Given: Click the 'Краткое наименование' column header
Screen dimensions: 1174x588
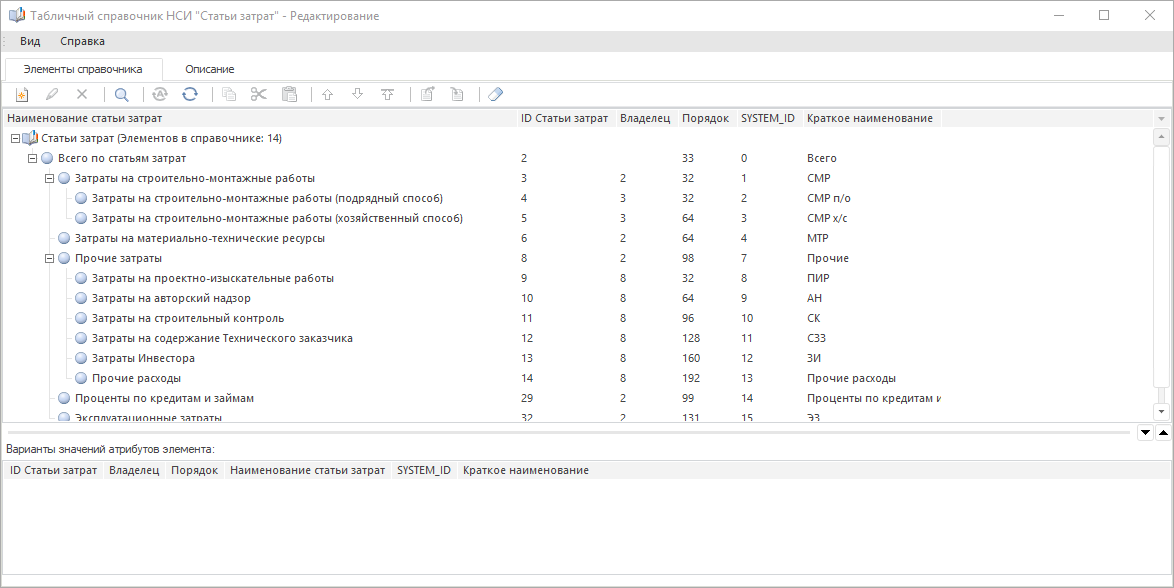Looking at the screenshot, I should pos(869,118).
